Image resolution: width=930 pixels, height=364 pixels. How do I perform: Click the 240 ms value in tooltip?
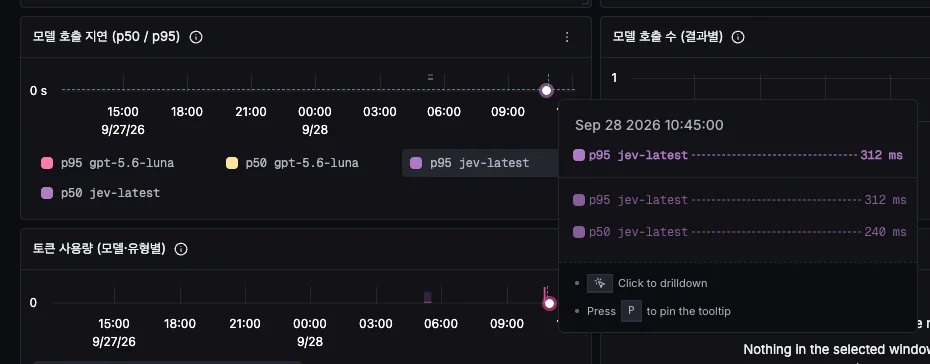[x=885, y=232]
